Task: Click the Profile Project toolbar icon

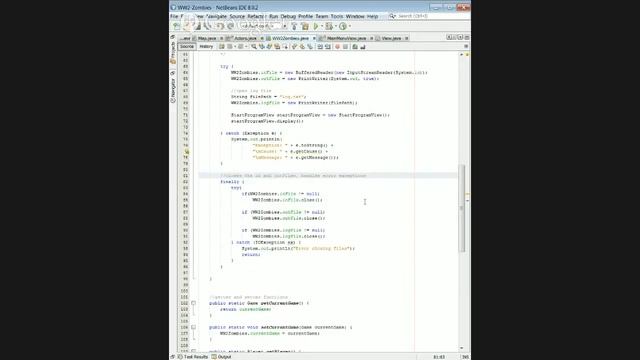Action: (x=343, y=26)
